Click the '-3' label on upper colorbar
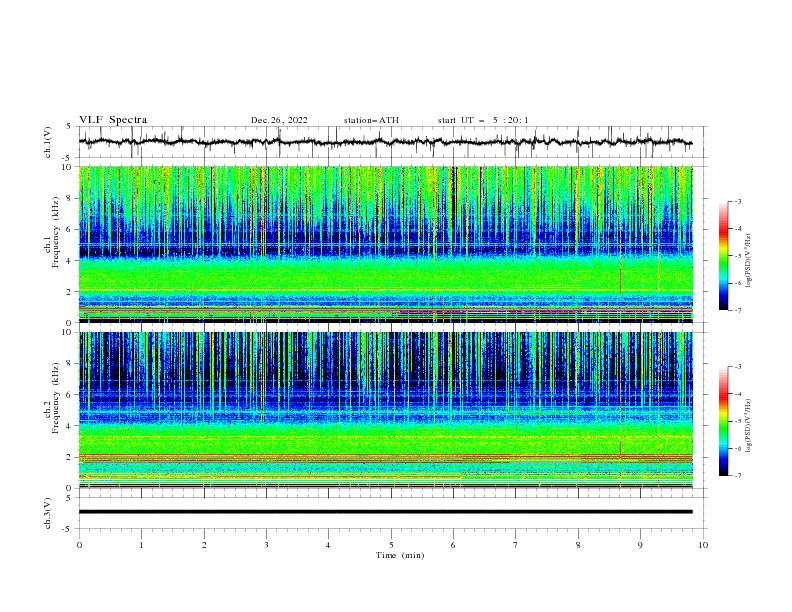Viewport: 792px width, 612px height. point(737,201)
